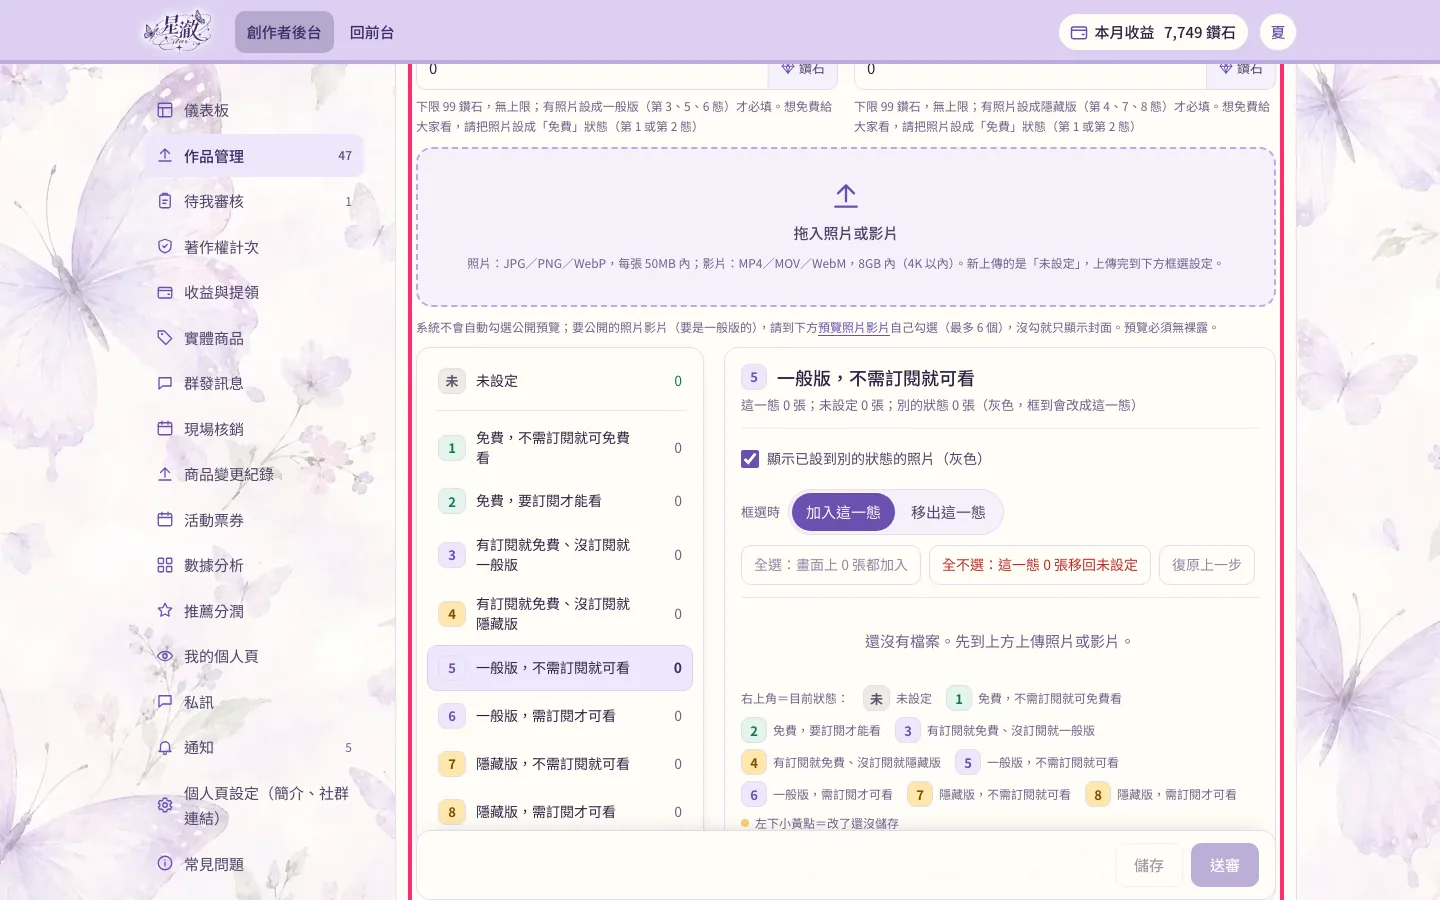The width and height of the screenshot is (1440, 900).
Task: Click the upload arrow in drop zone
Action: [846, 195]
